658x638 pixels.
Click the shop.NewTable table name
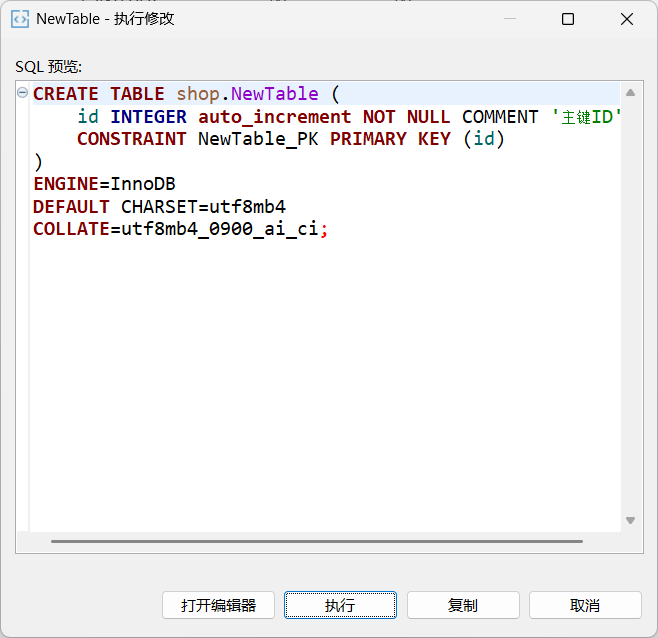pyautogui.click(x=247, y=94)
